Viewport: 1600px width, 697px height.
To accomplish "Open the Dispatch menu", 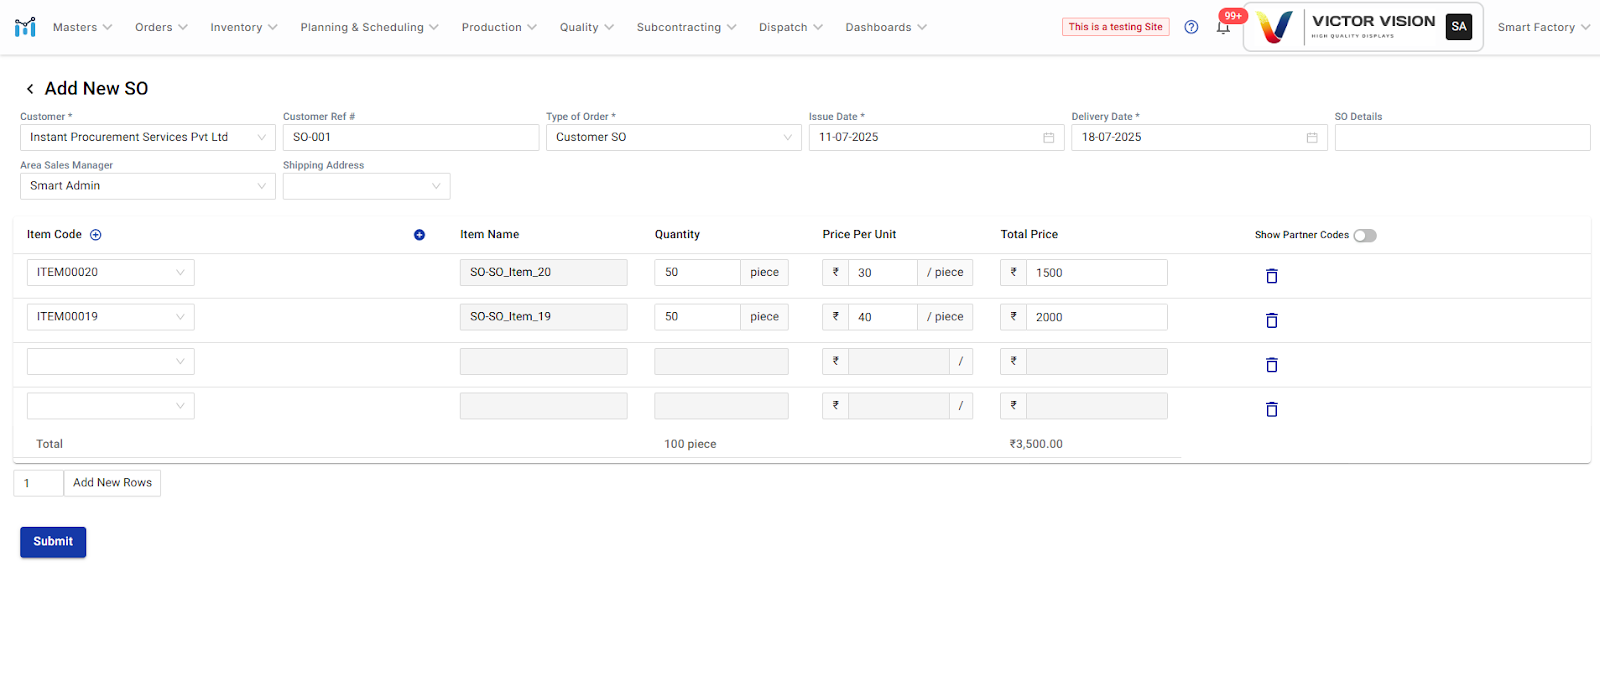I will 790,27.
